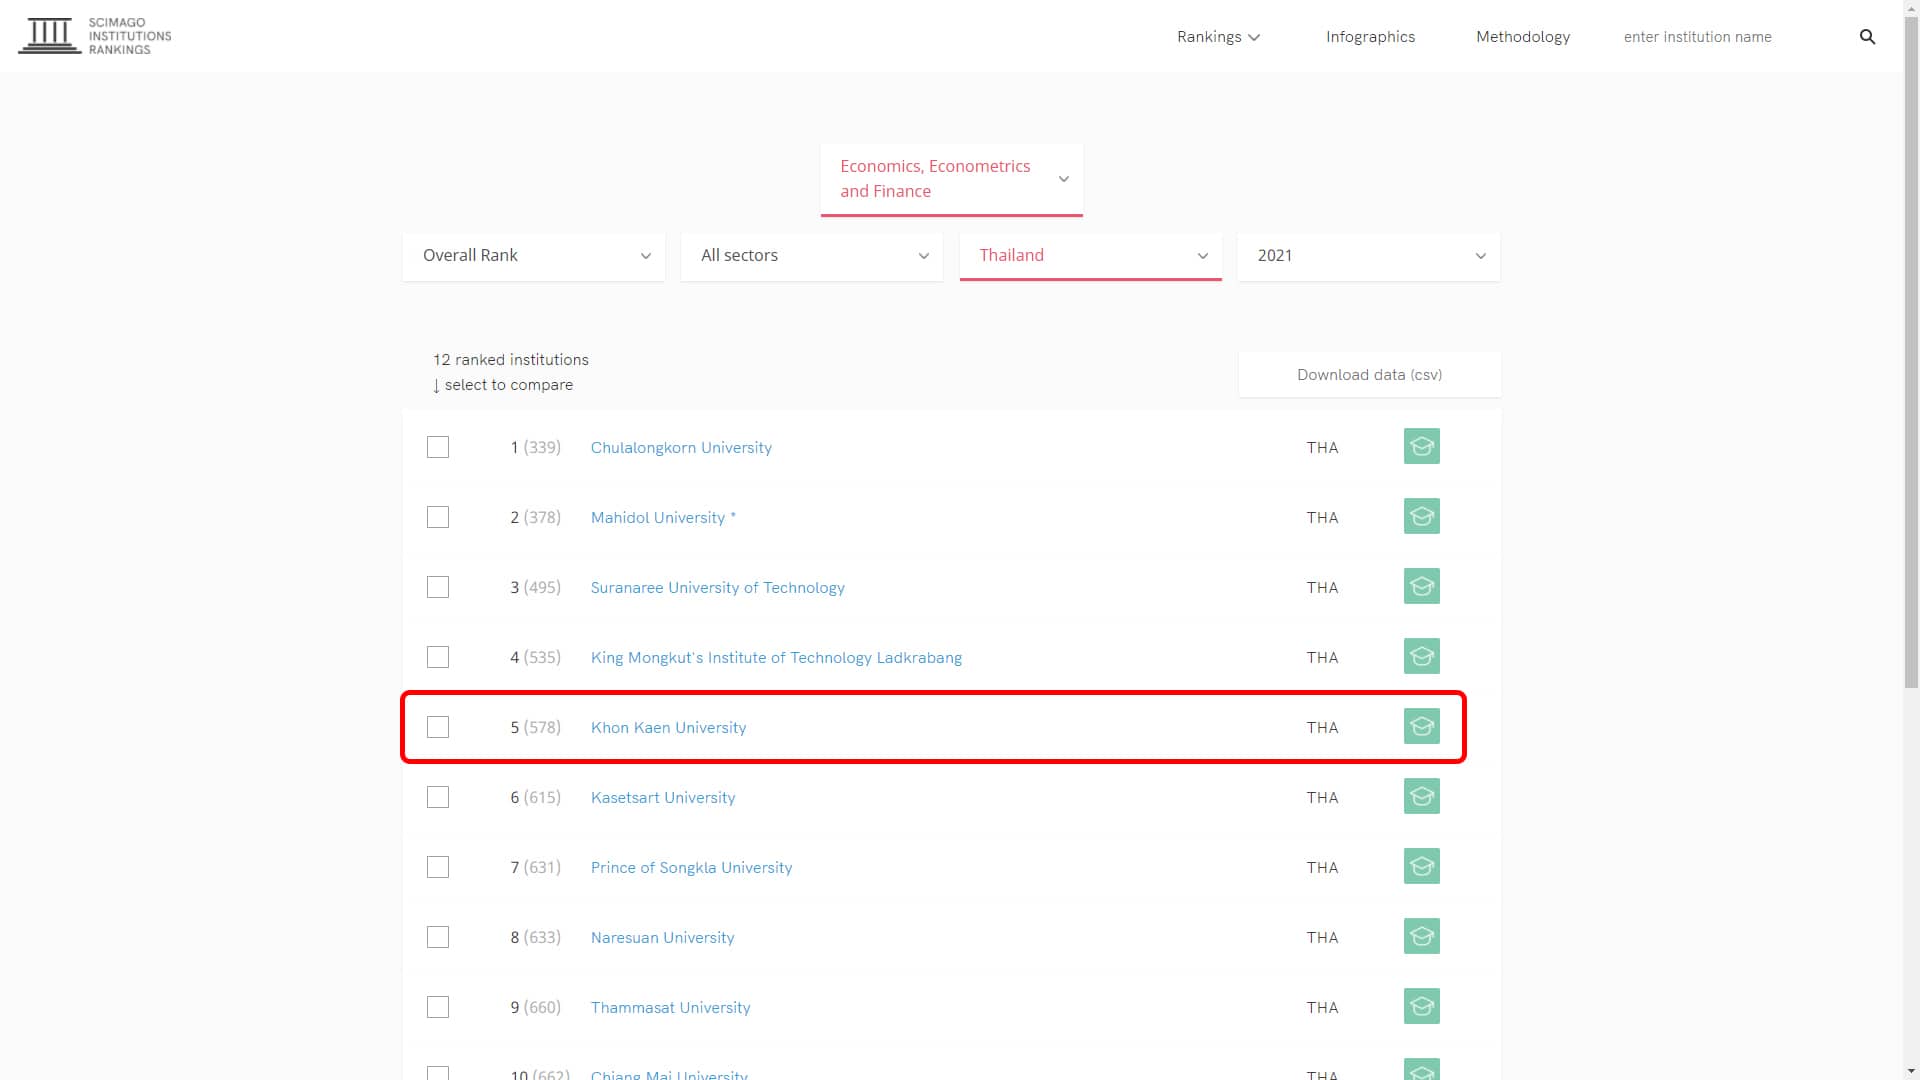The image size is (1920, 1080).
Task: Tick the Kasetsart University checkbox
Action: [438, 797]
